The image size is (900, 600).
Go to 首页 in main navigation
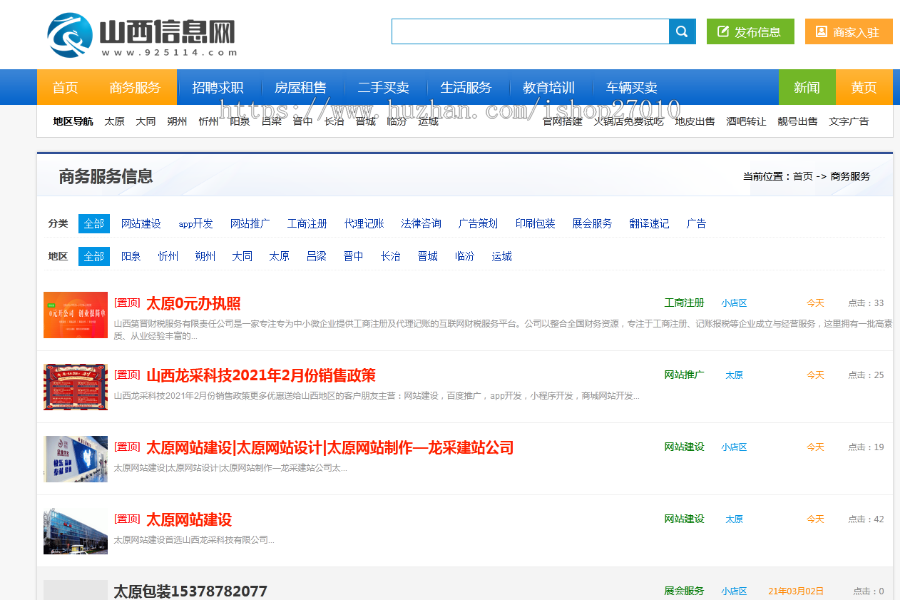(65, 87)
